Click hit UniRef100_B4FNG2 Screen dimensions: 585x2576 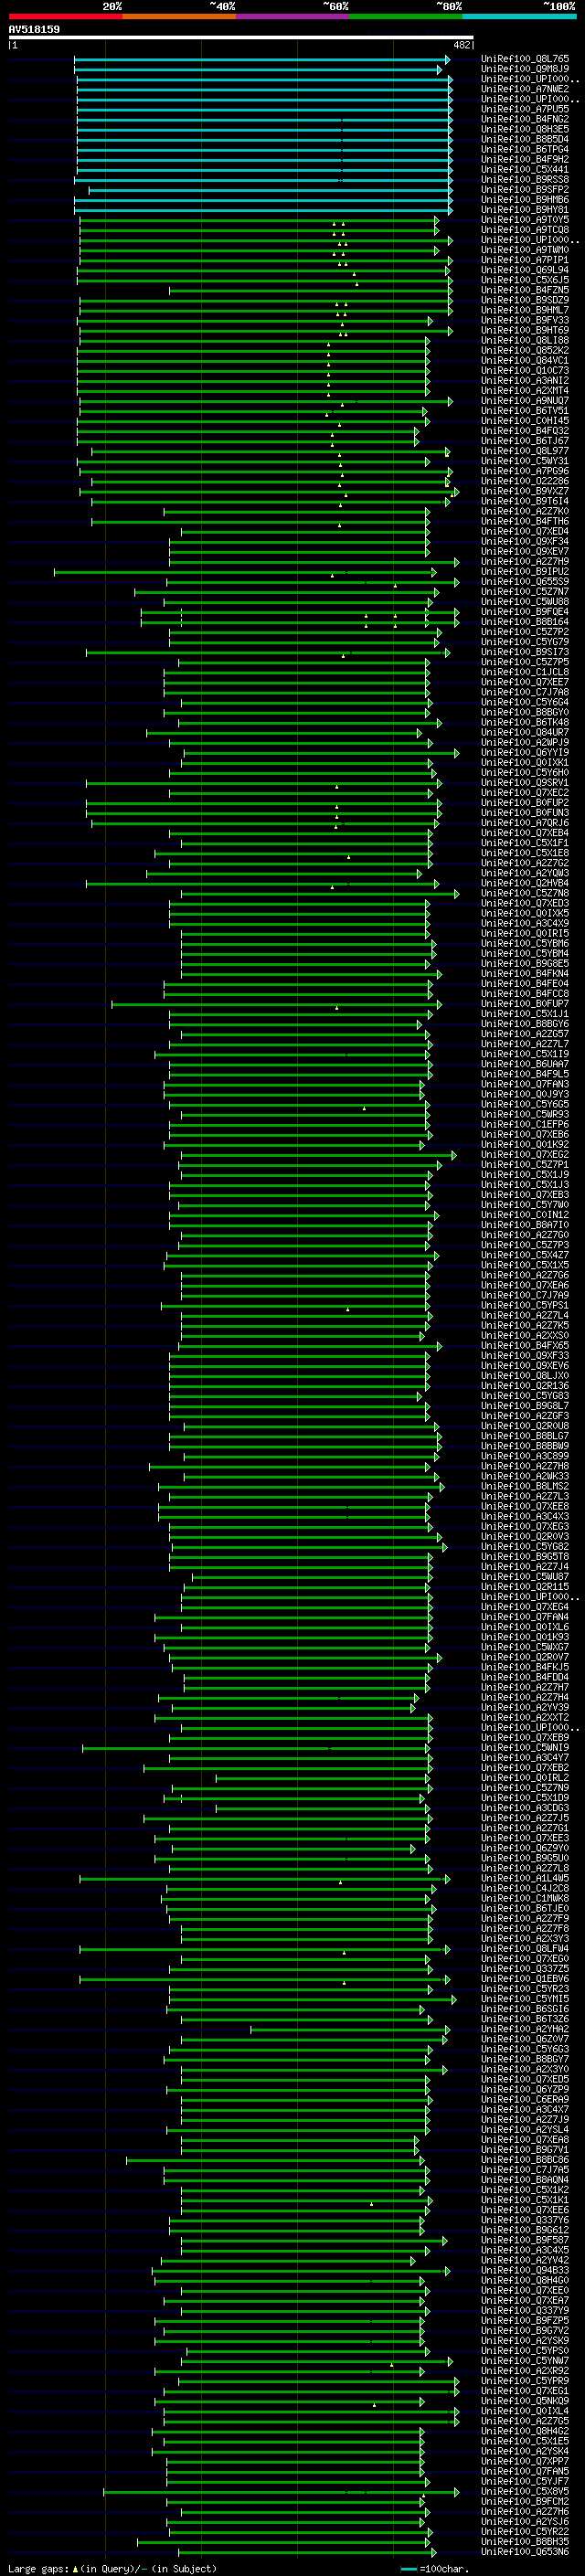pos(525,120)
